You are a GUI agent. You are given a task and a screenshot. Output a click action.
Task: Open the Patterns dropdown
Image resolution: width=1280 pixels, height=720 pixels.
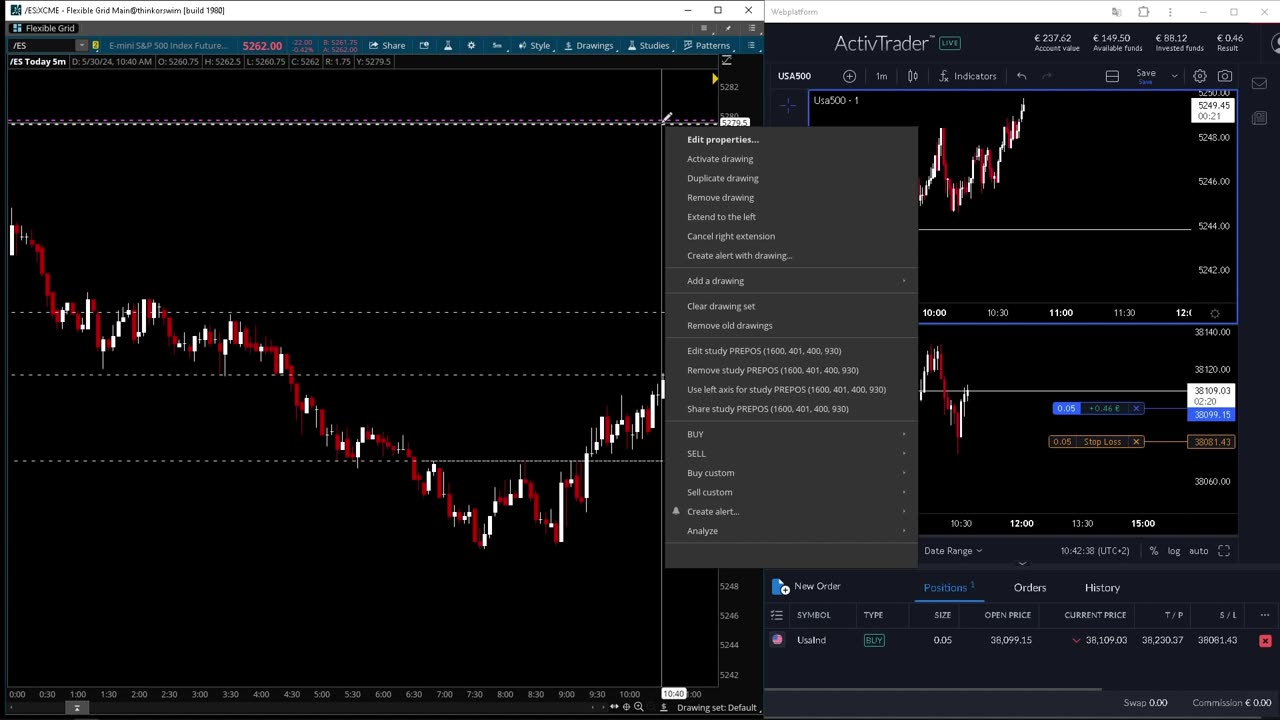point(707,45)
